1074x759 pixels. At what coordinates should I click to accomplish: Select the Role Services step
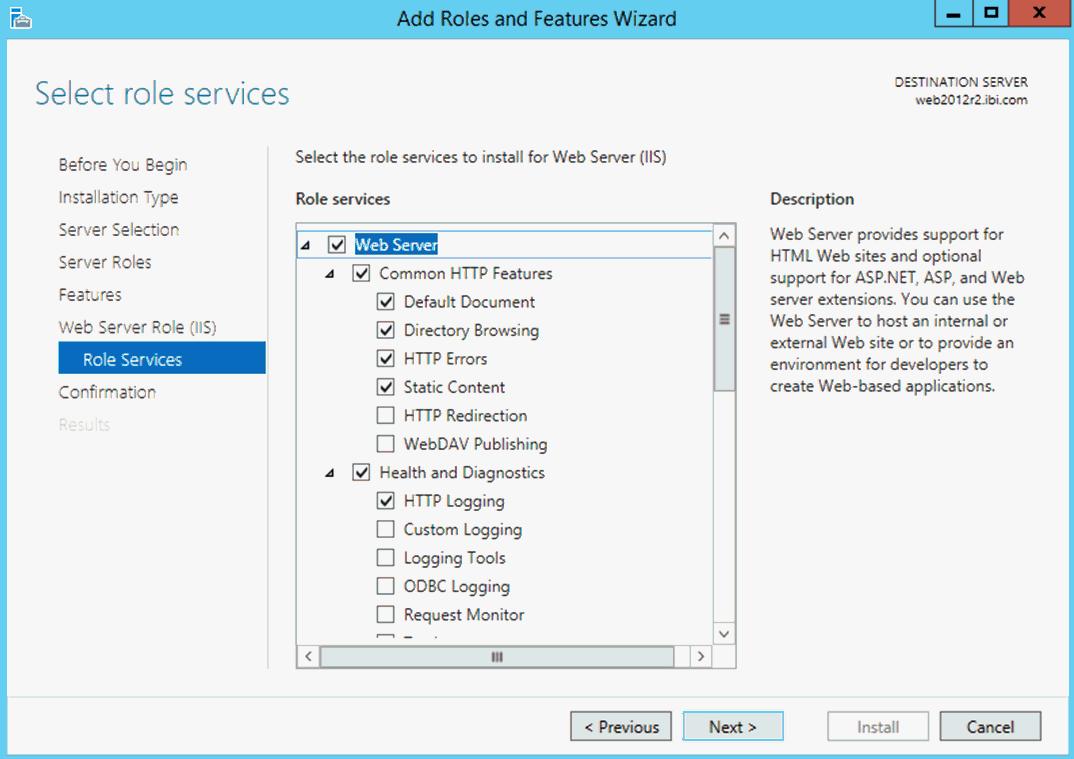click(162, 358)
